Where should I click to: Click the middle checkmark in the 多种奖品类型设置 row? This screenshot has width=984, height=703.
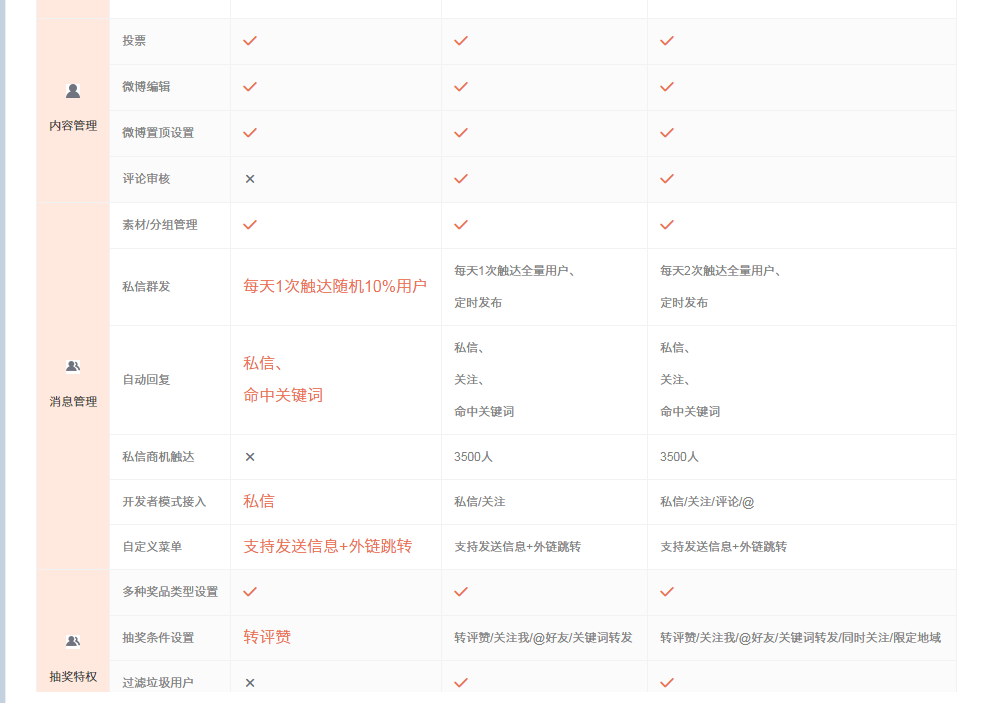click(461, 592)
